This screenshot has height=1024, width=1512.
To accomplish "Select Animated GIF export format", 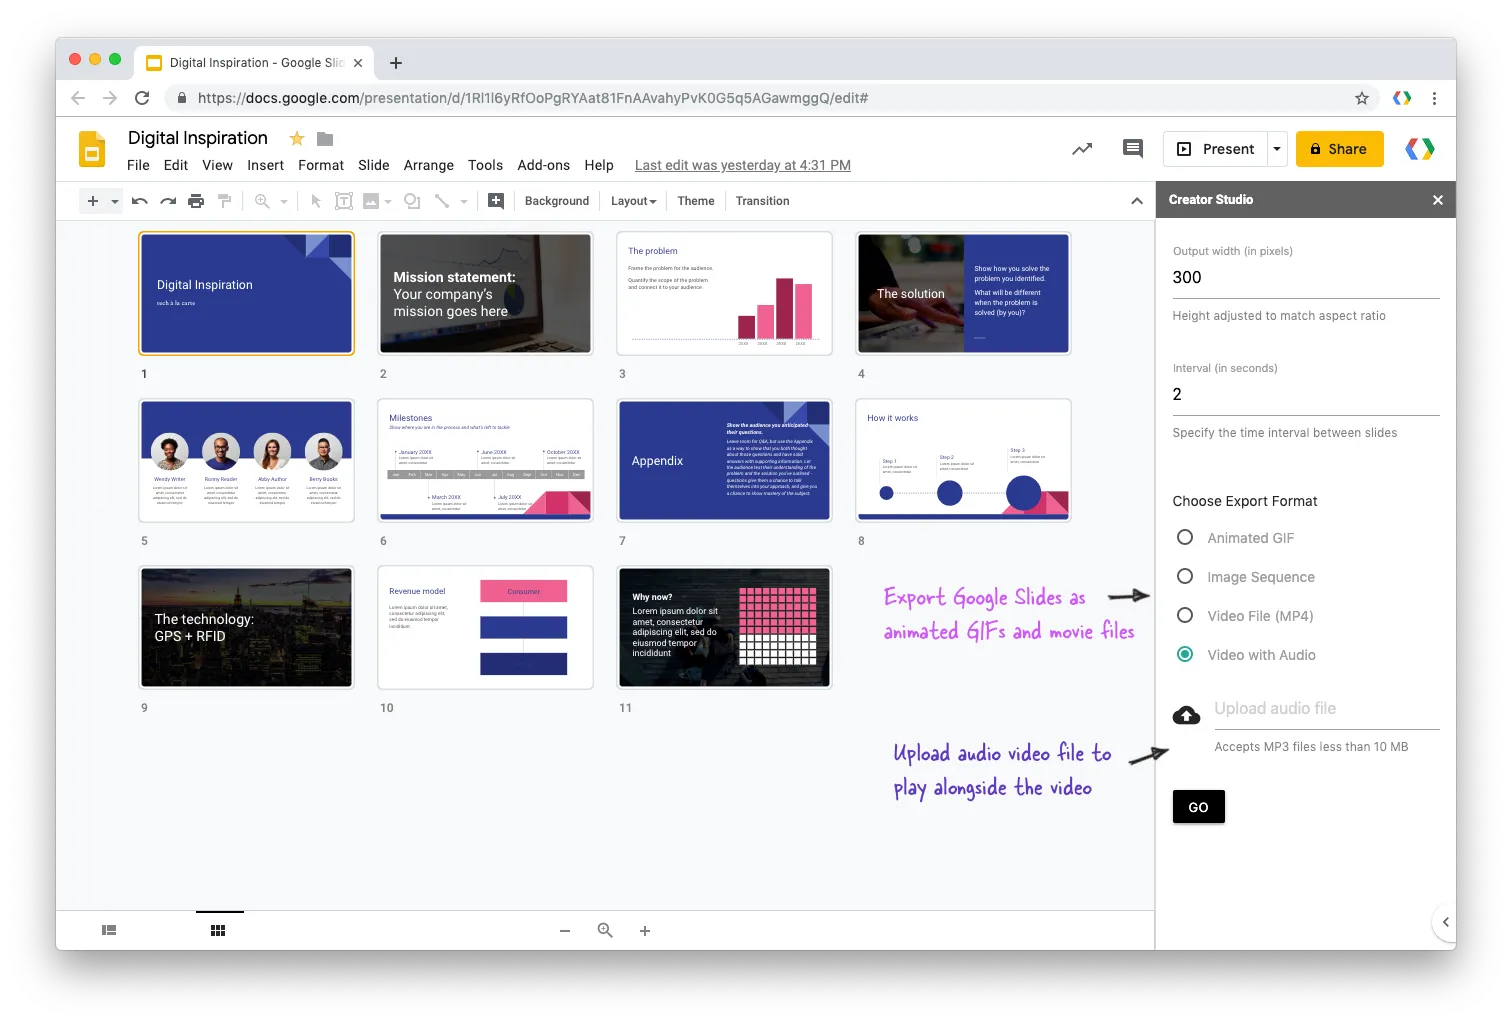I will point(1185,537).
